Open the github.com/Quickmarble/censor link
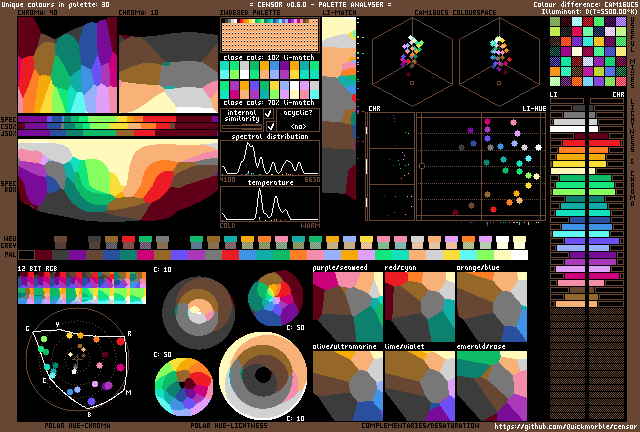The height and width of the screenshot is (432, 640). point(564,426)
